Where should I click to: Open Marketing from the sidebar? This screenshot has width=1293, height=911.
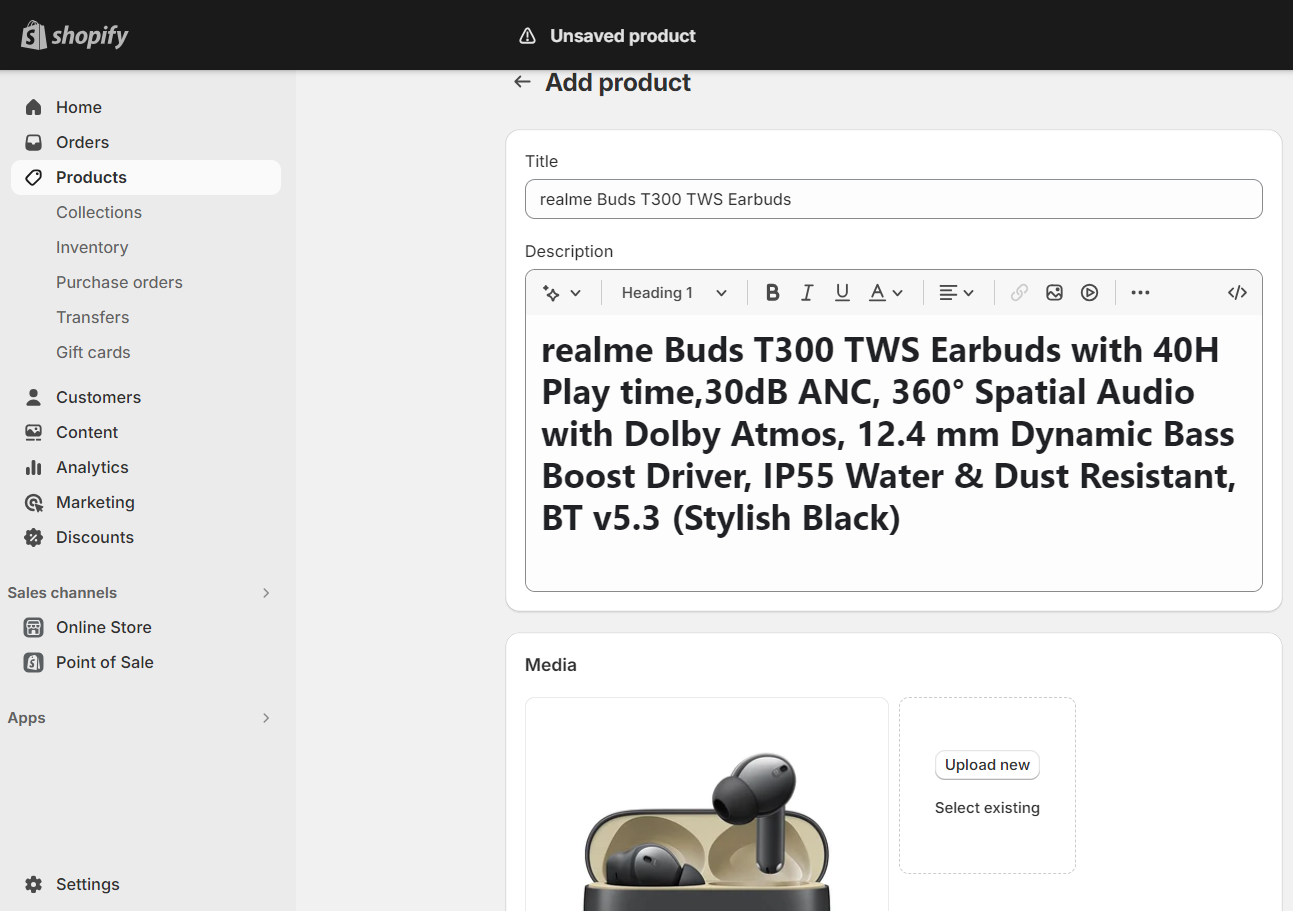95,502
